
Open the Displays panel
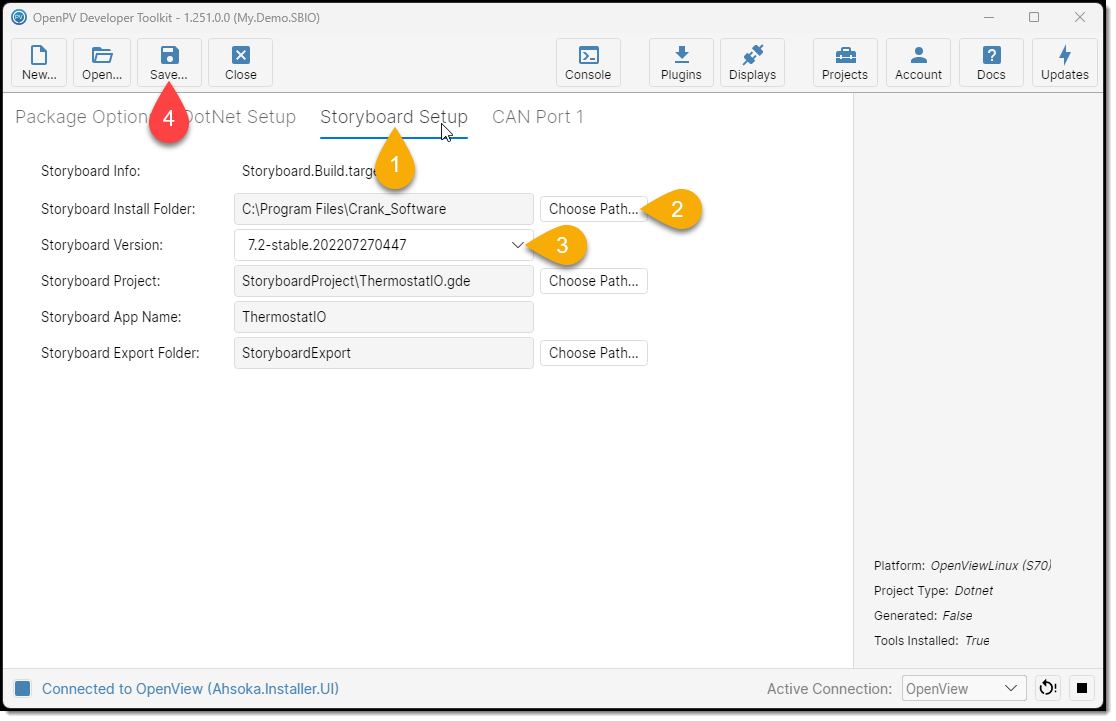(752, 63)
